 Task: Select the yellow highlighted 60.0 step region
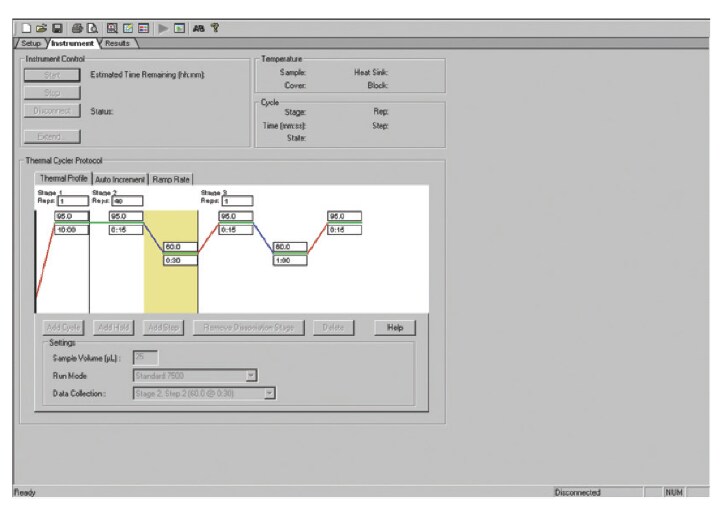(x=171, y=280)
